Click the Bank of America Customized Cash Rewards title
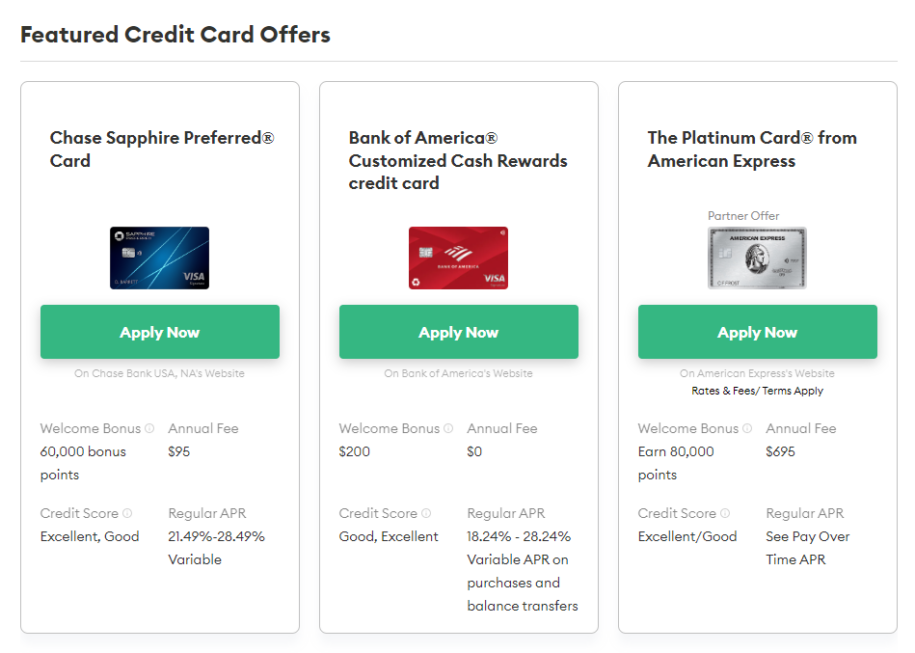This screenshot has height=653, width=915. coord(457,160)
